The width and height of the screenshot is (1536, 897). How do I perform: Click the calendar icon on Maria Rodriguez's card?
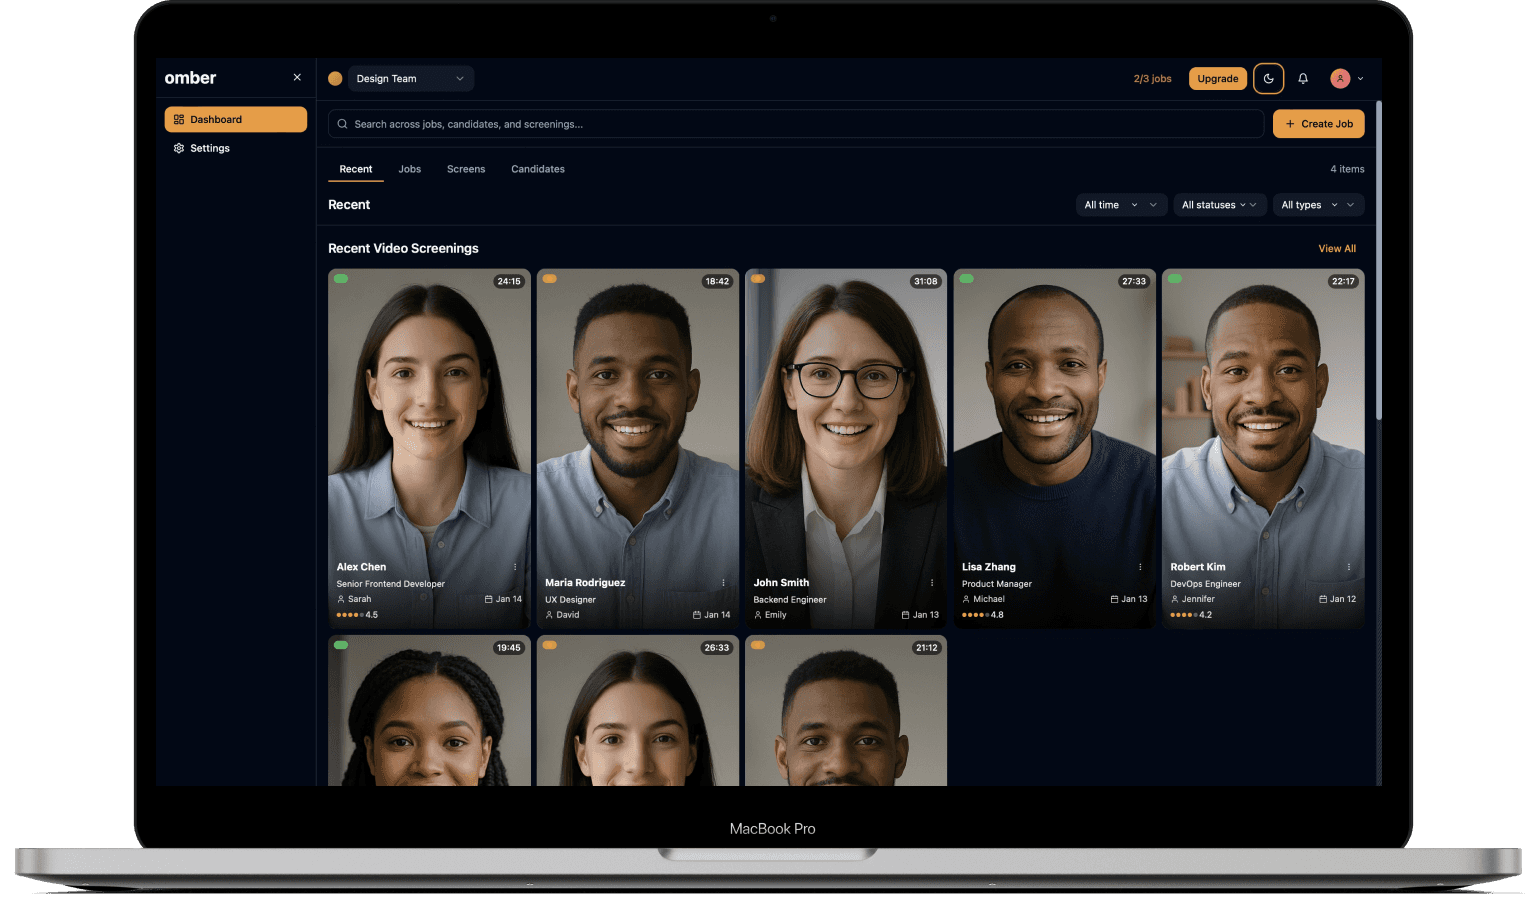pos(697,615)
